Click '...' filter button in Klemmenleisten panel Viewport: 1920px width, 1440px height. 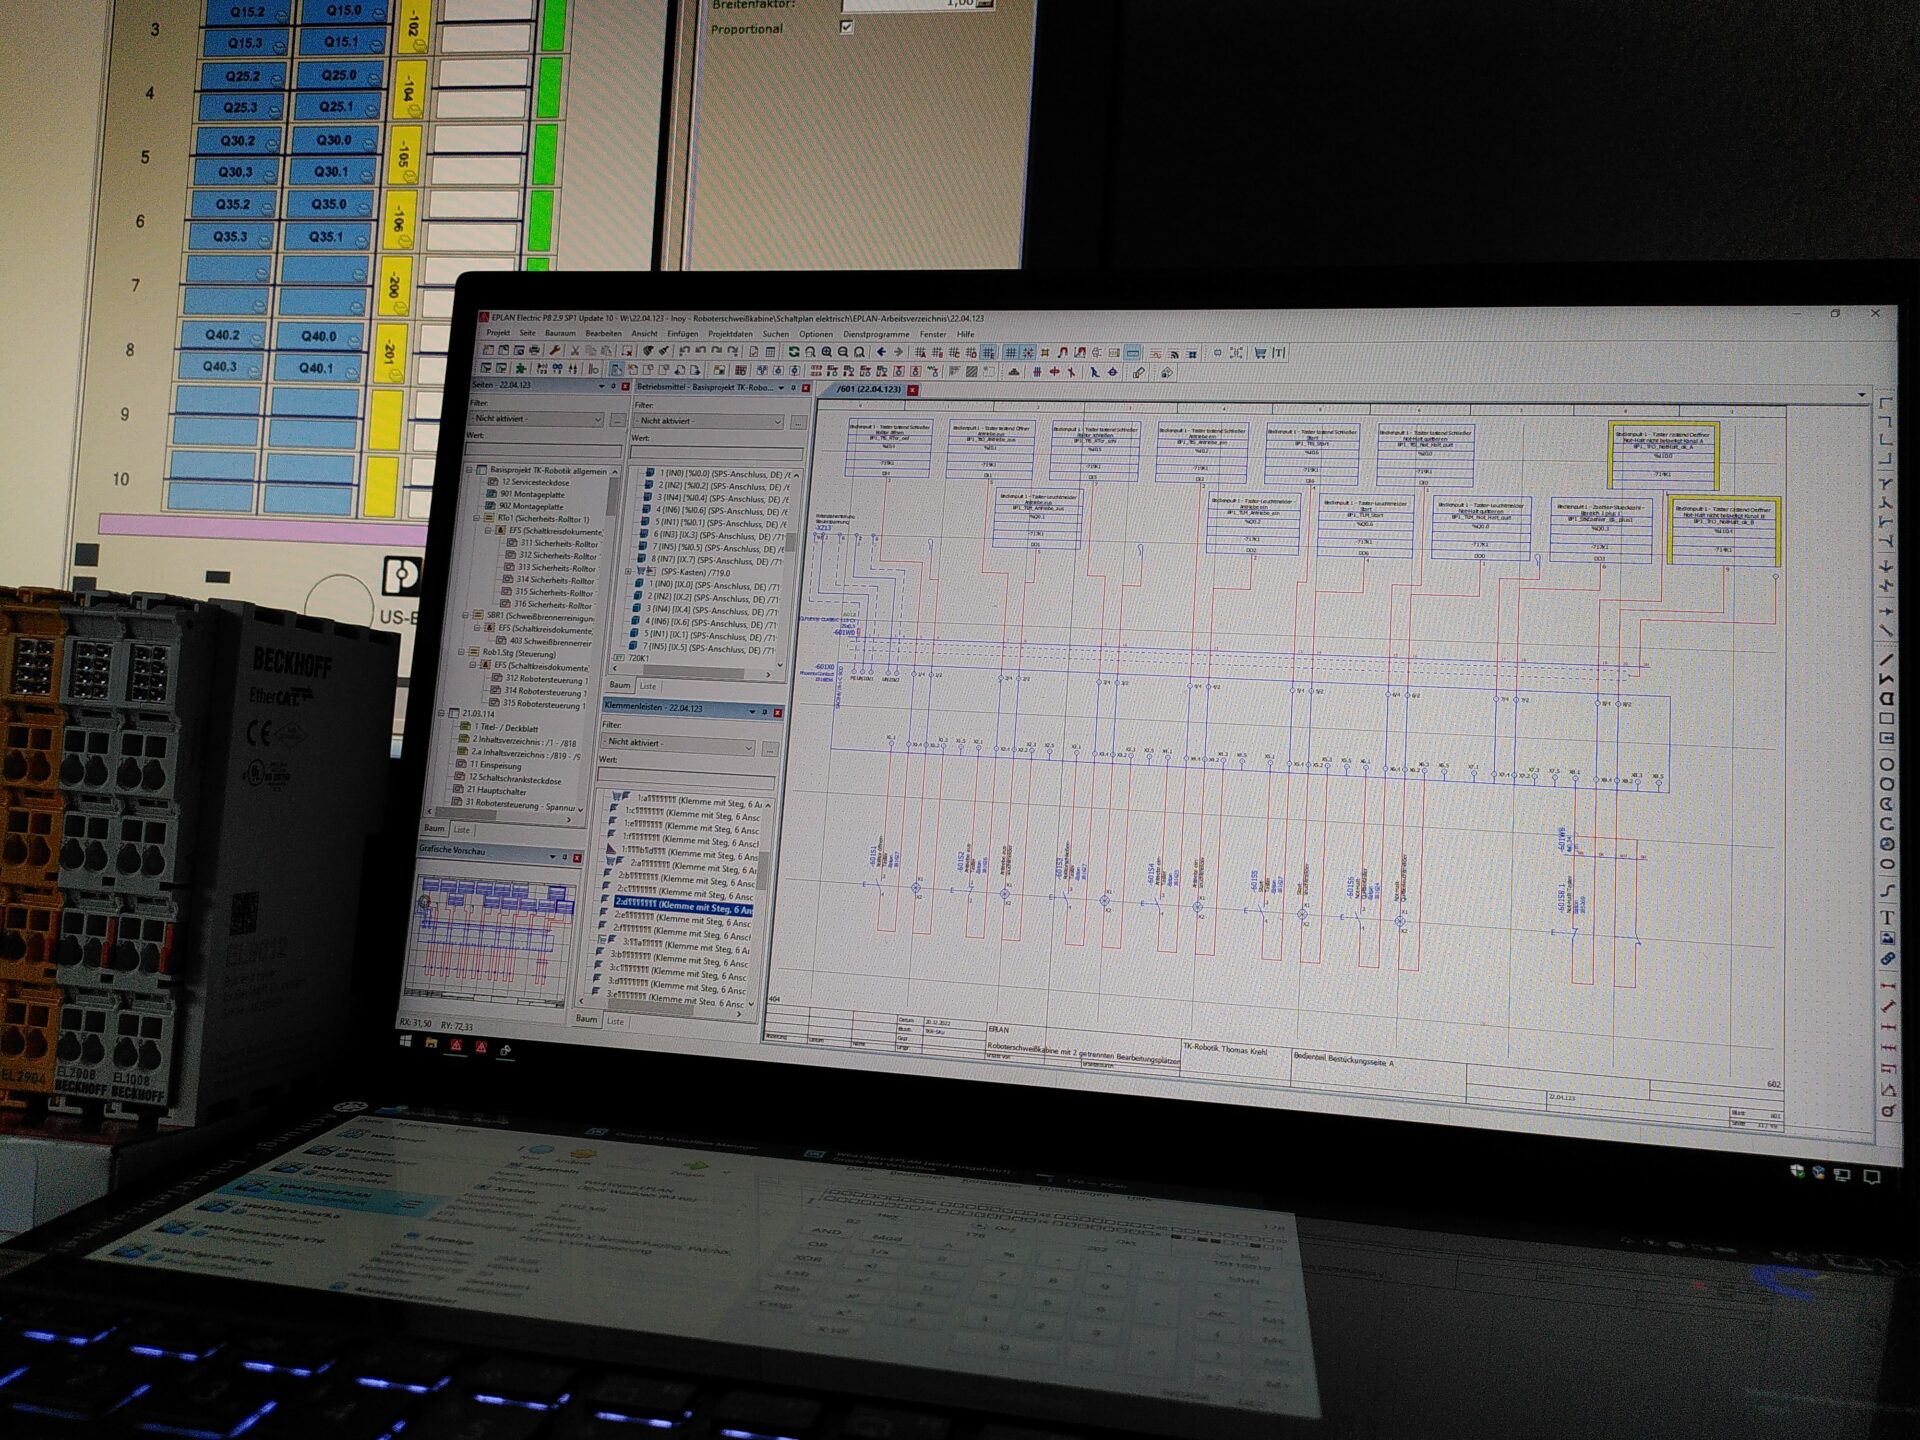(769, 748)
